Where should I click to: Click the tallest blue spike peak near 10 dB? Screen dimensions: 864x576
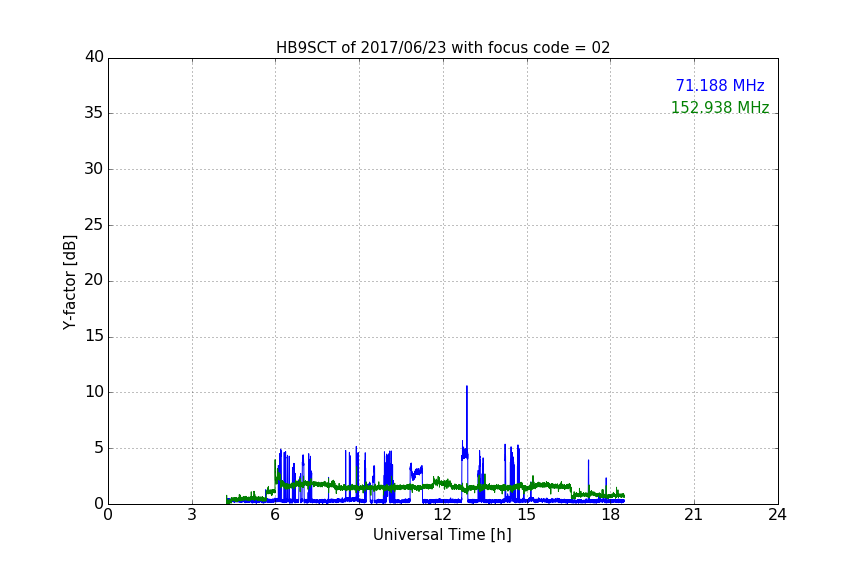(467, 387)
